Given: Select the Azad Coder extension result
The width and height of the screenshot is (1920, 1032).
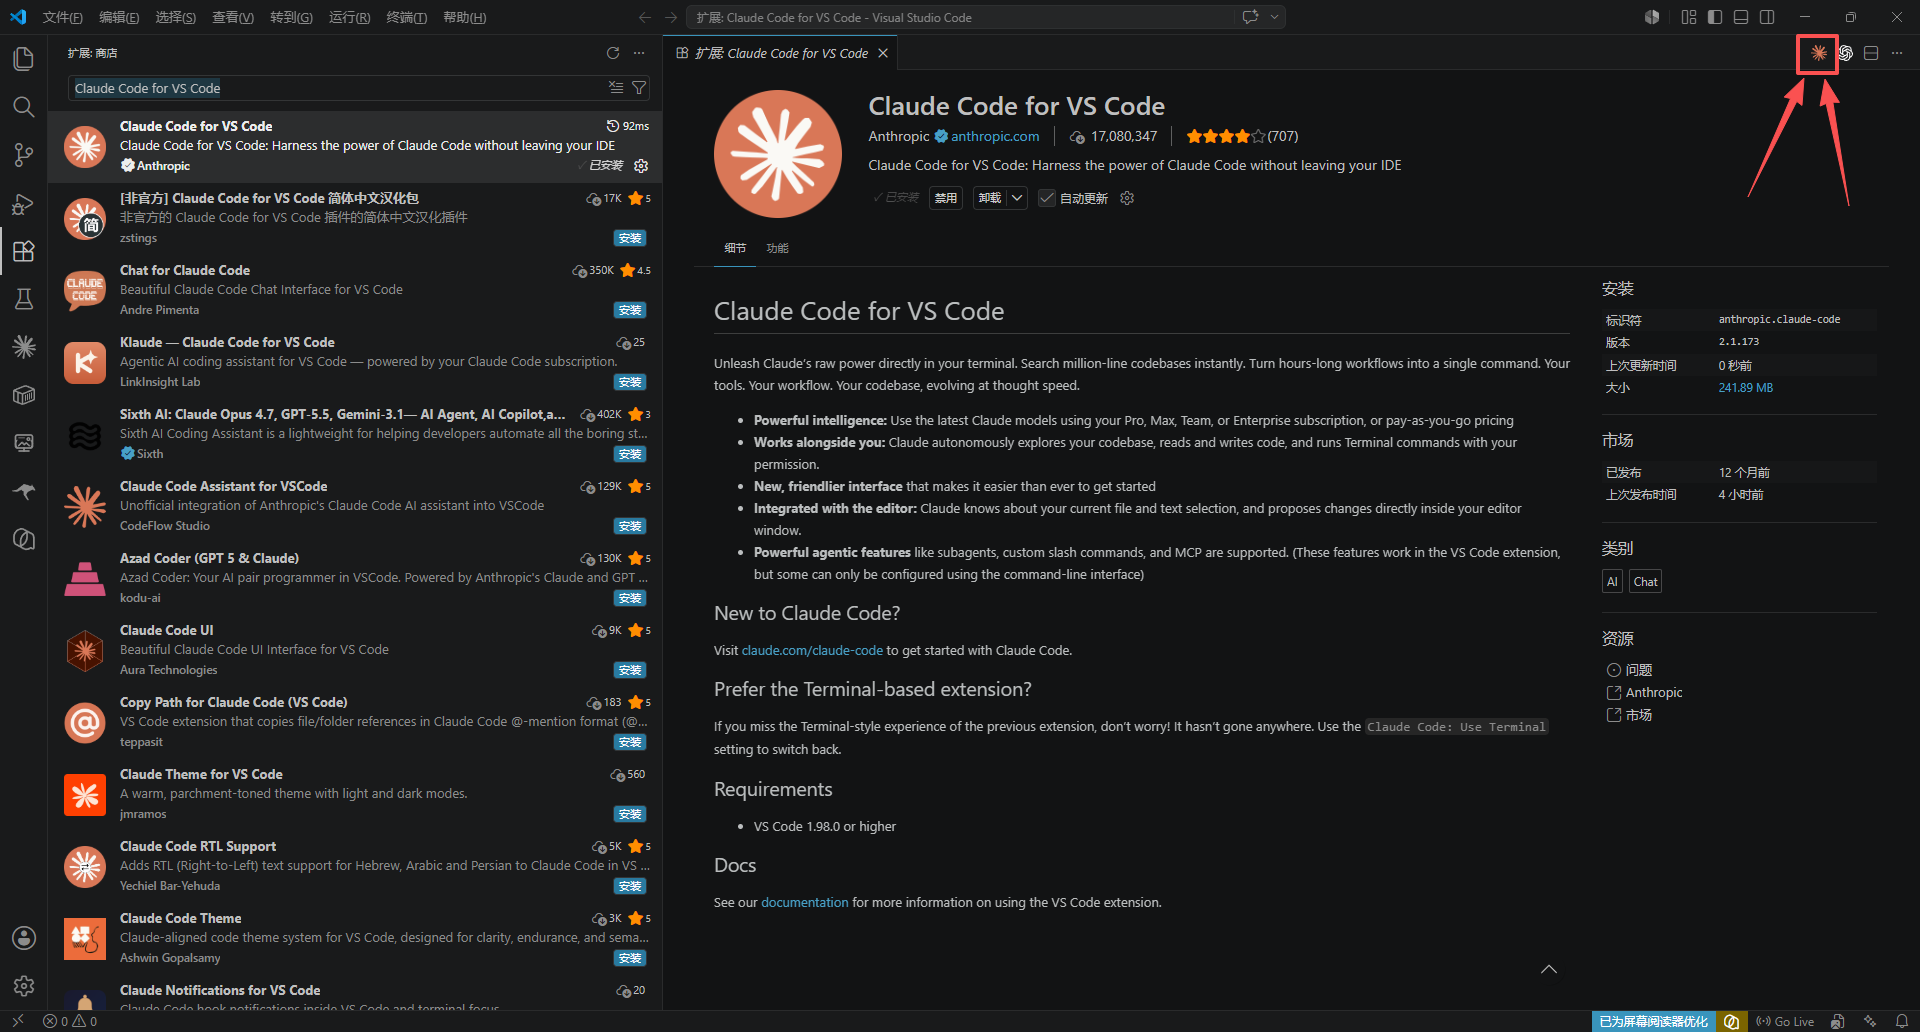Looking at the screenshot, I should (x=355, y=578).
